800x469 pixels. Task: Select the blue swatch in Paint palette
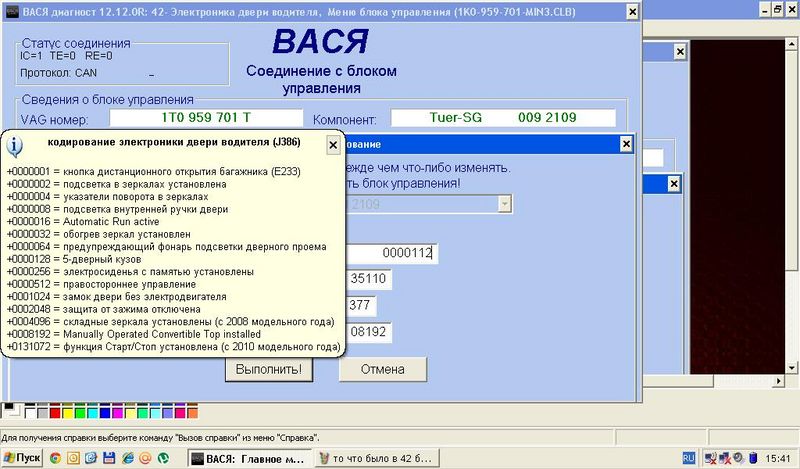coord(105,413)
